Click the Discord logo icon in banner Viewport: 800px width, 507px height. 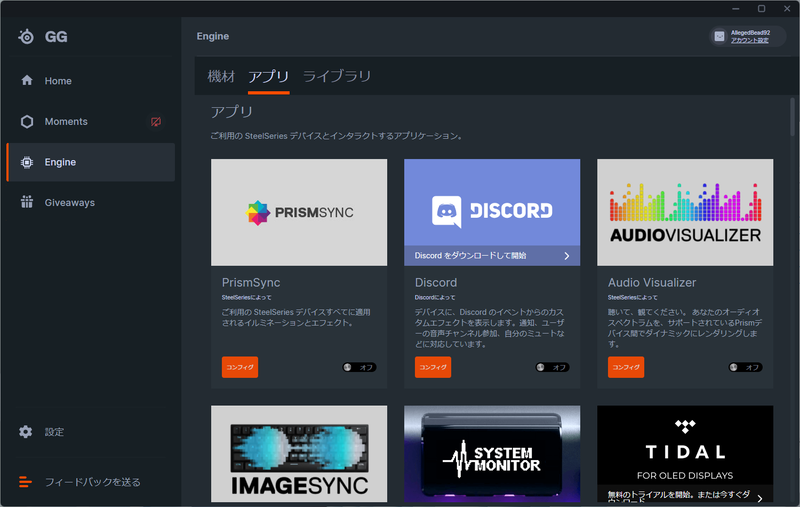pos(446,211)
